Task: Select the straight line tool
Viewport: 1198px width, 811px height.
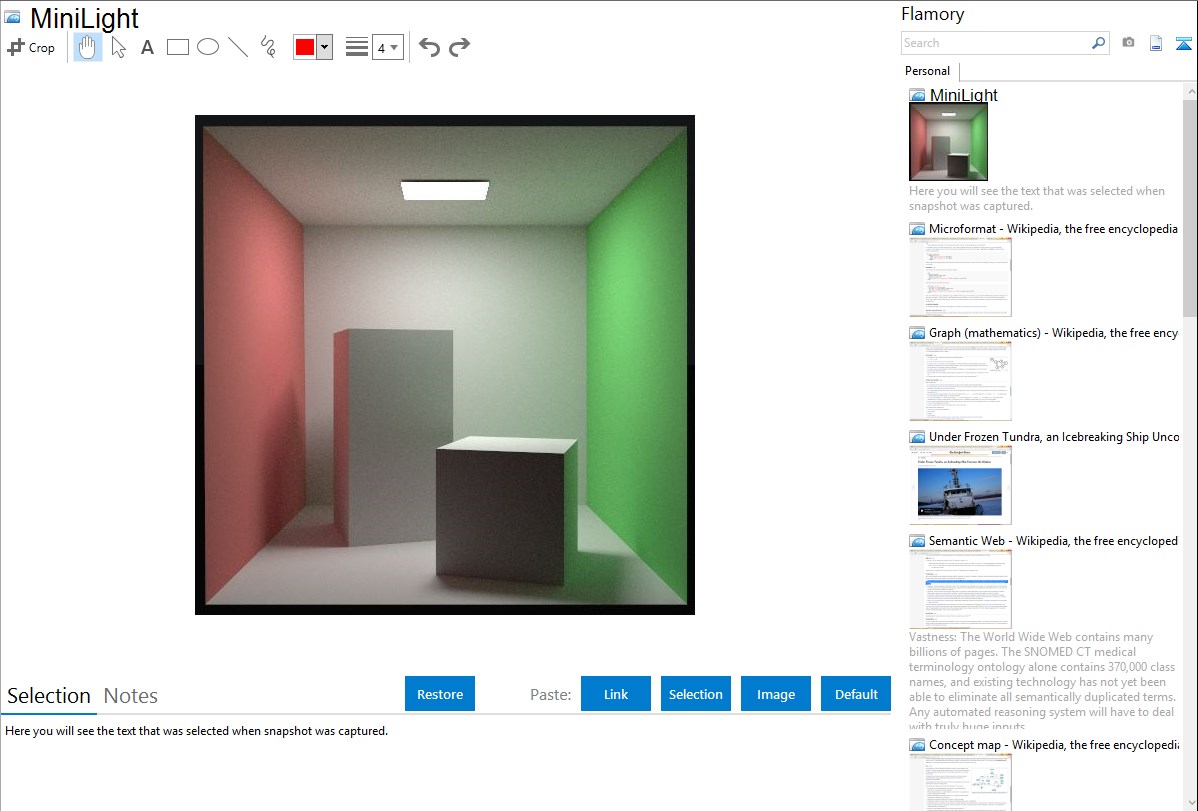Action: click(238, 47)
